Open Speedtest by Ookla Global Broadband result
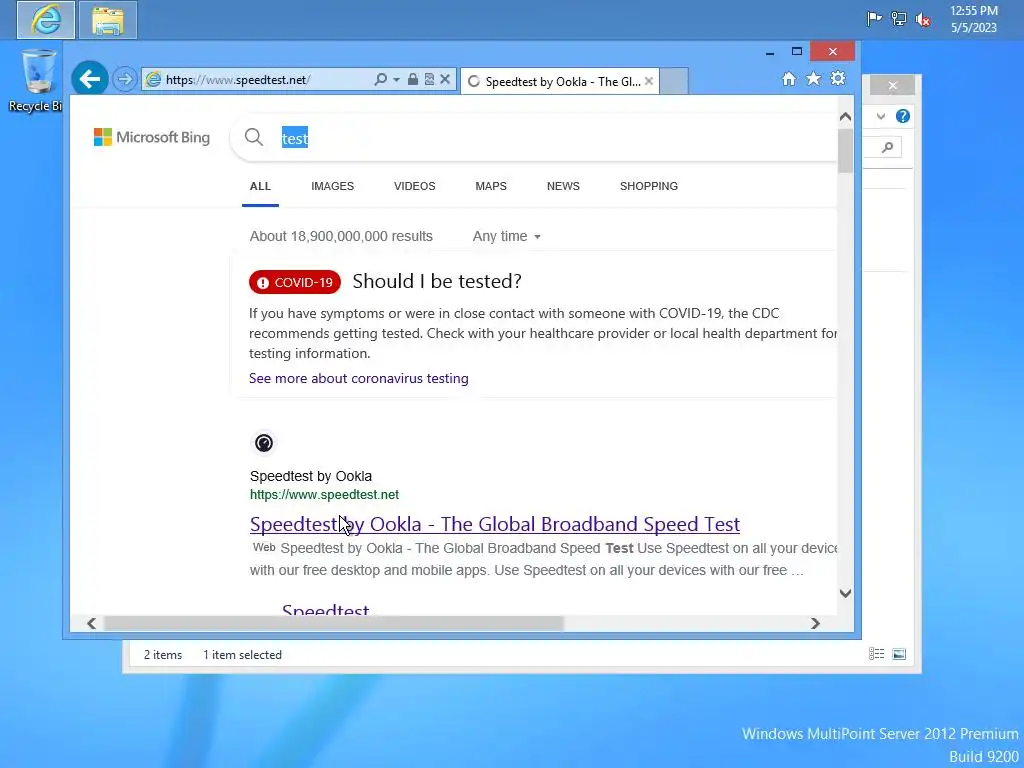1024x768 pixels. [x=494, y=524]
